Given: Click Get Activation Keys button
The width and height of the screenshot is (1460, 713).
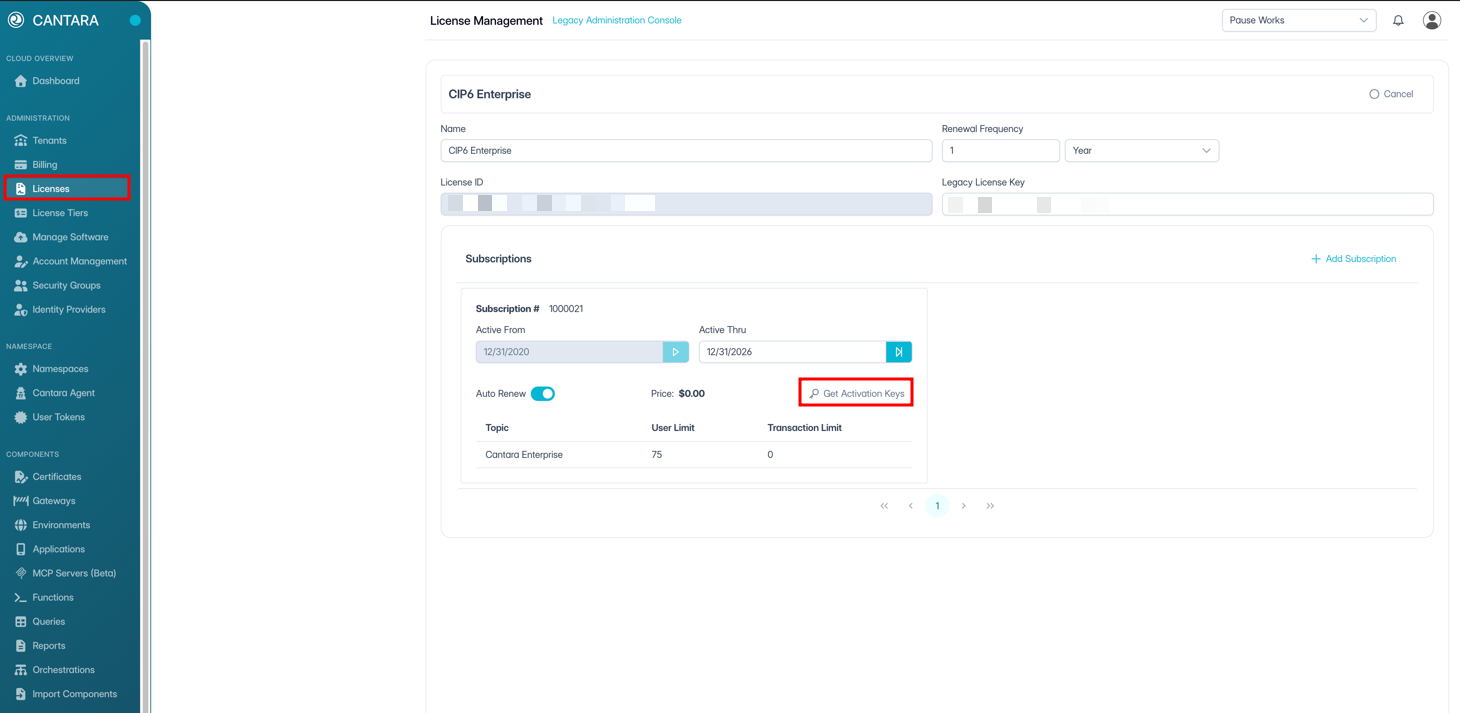Looking at the screenshot, I should tap(856, 393).
